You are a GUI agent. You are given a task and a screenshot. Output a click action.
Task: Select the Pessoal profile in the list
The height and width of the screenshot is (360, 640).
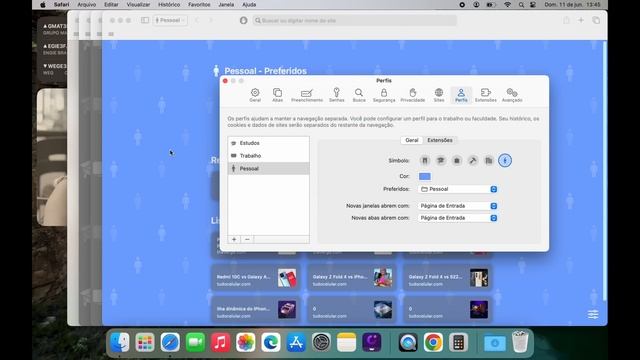(x=268, y=169)
